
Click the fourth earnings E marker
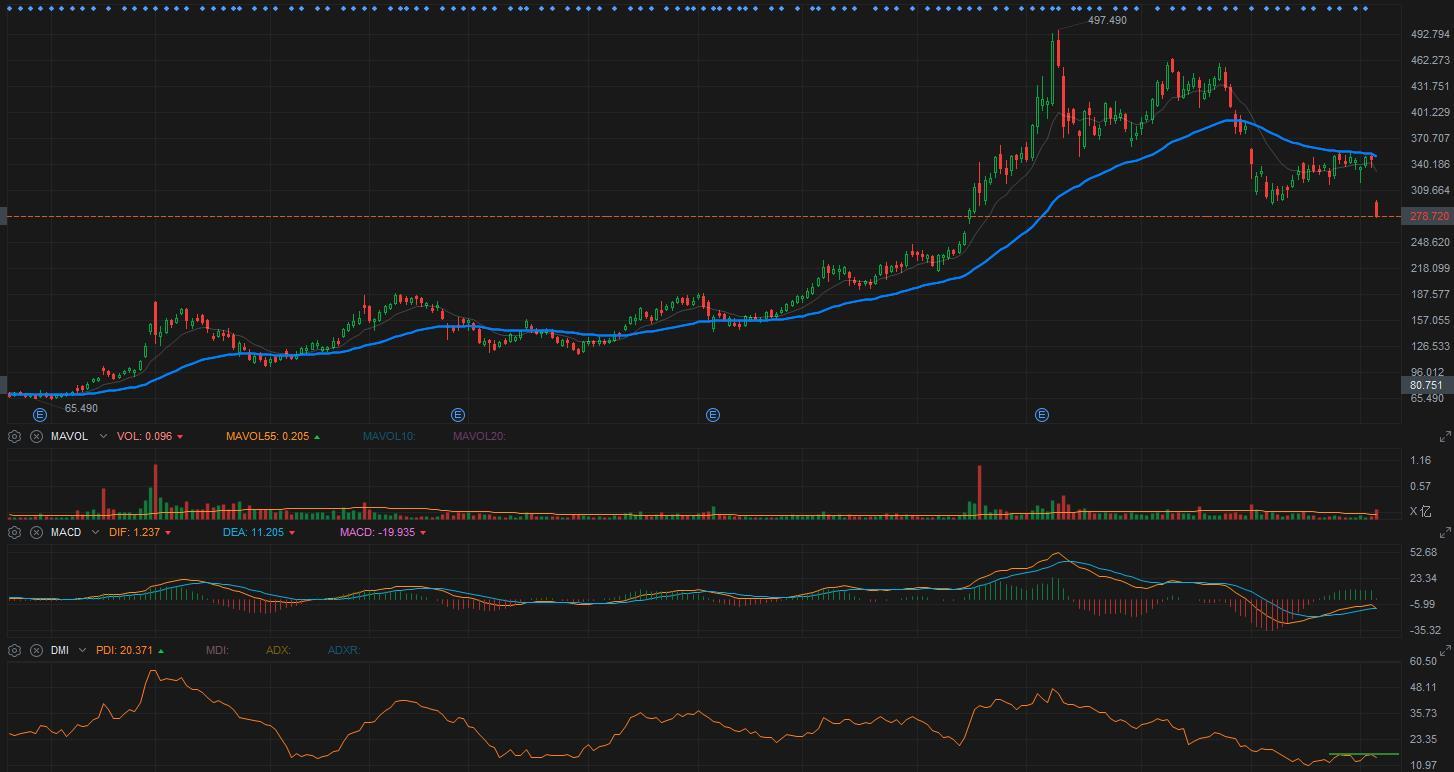point(1042,415)
